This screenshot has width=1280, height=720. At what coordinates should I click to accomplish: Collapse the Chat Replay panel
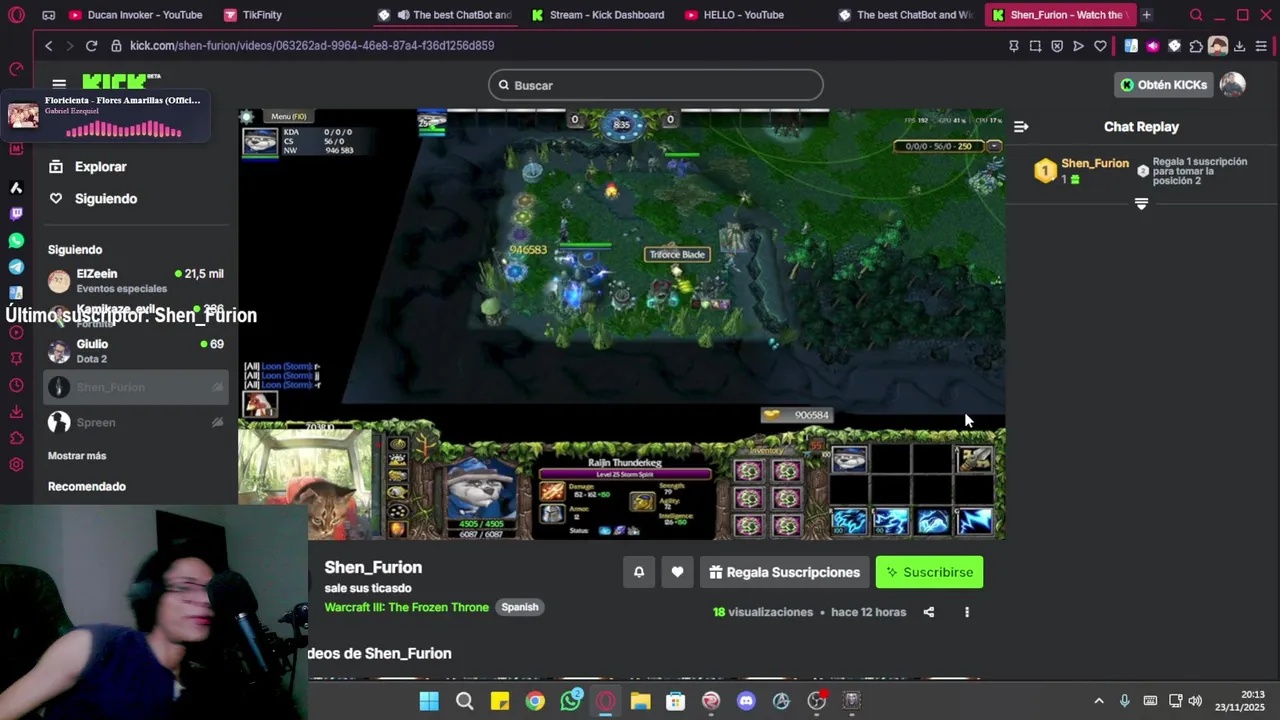click(1021, 127)
